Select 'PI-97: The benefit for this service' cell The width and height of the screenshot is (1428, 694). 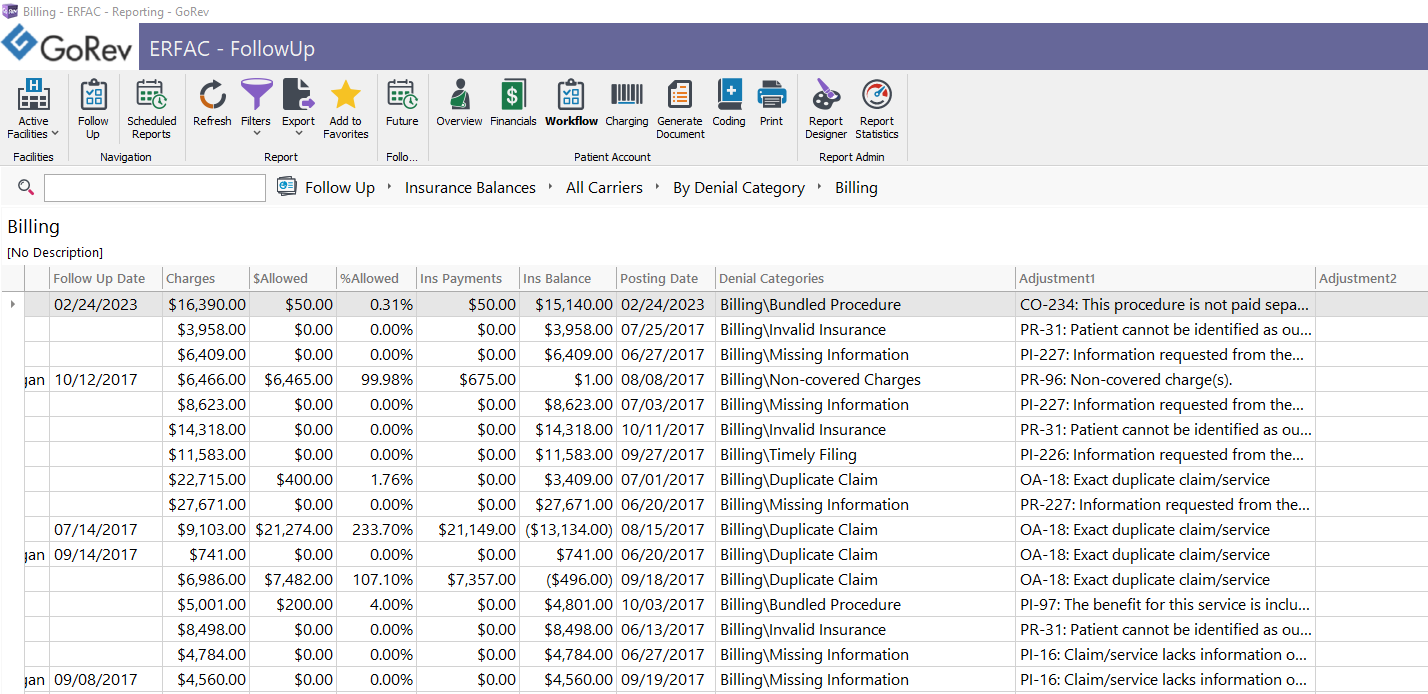(1166, 604)
